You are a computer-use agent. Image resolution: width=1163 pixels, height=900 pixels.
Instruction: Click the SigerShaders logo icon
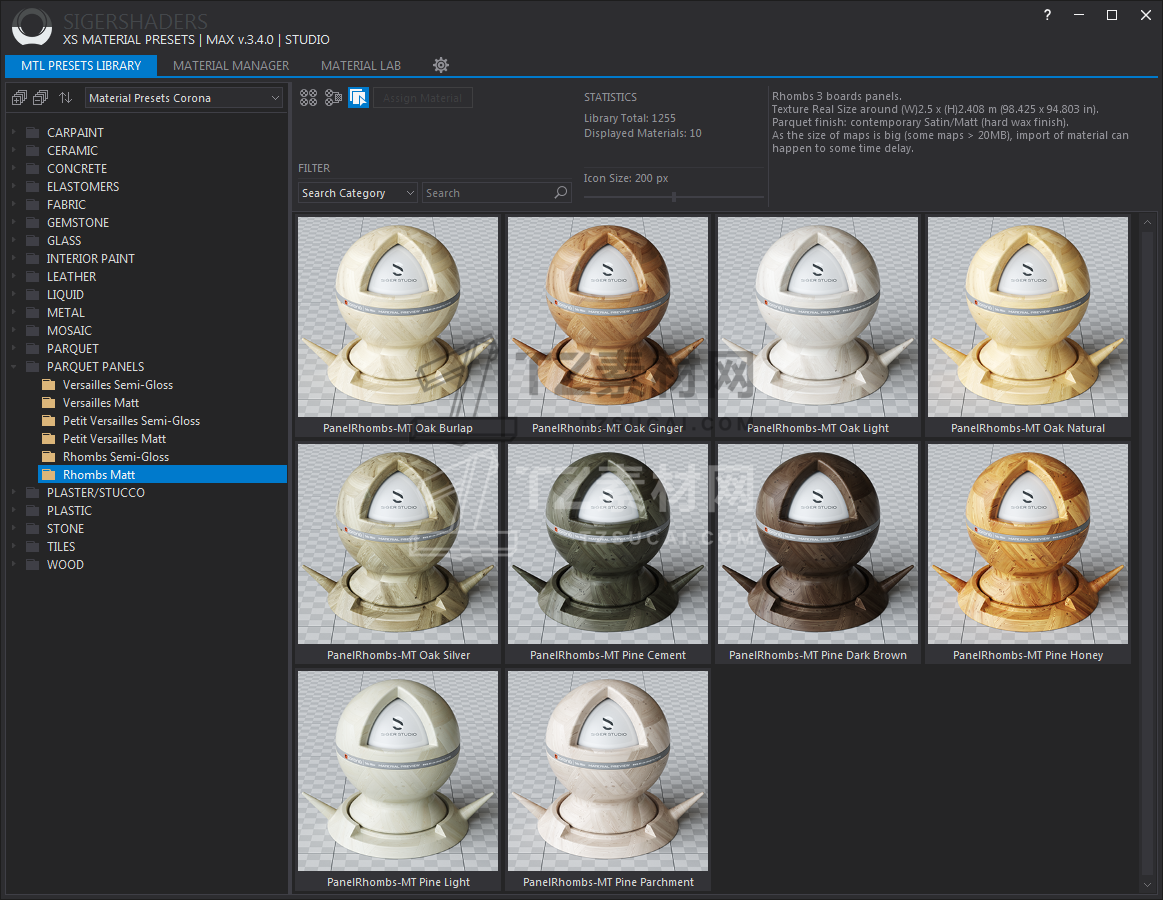pos(32,27)
